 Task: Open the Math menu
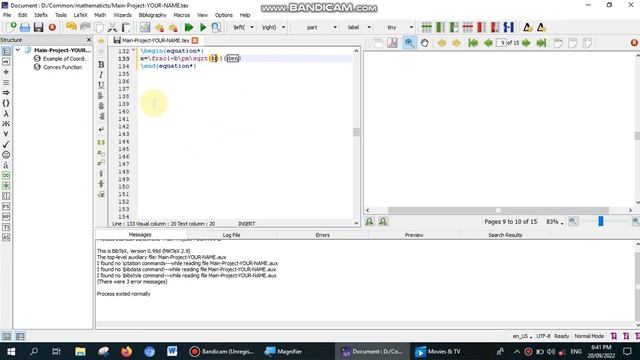[x=100, y=15]
